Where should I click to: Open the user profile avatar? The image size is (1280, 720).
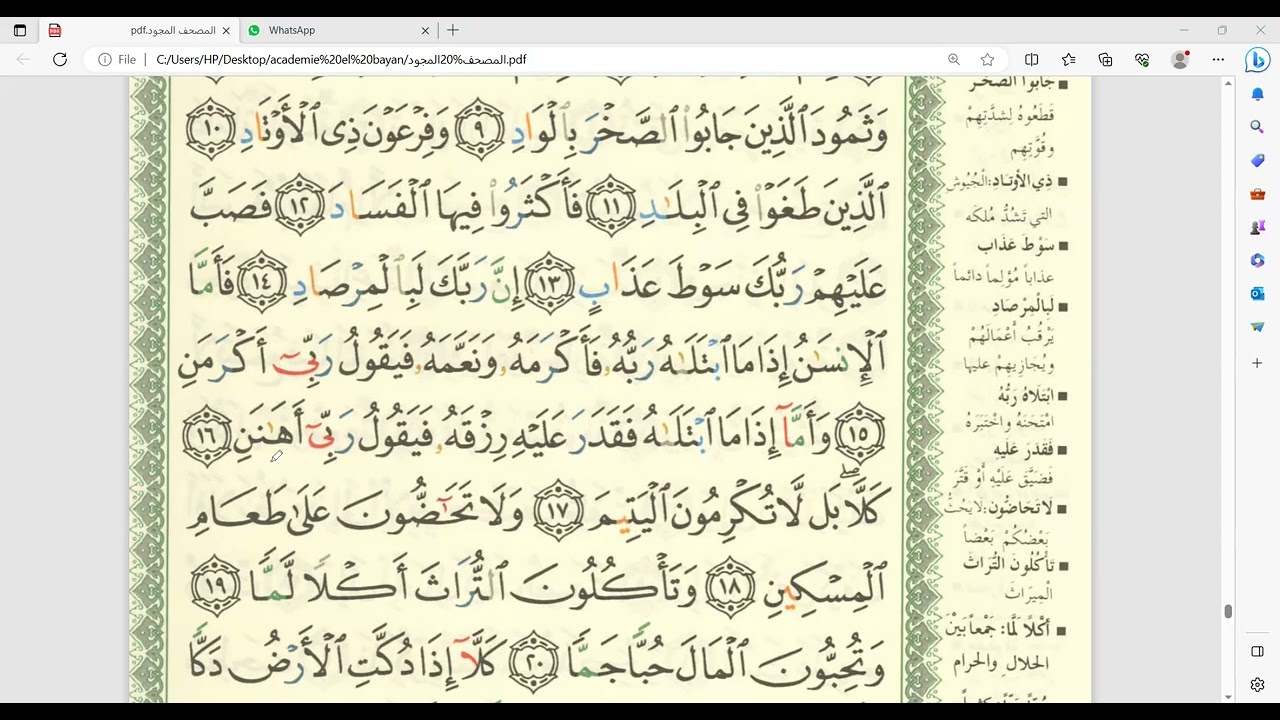point(1180,60)
